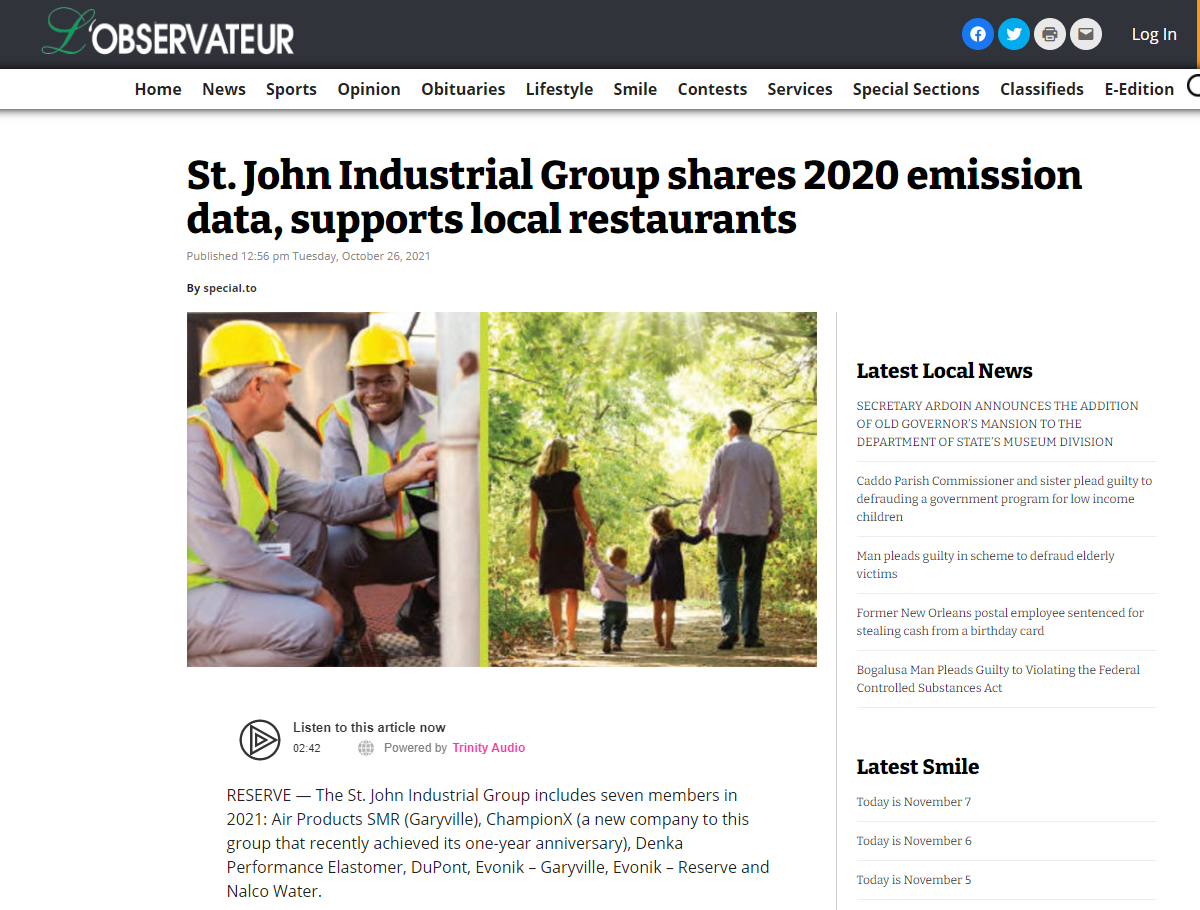Go to the Sports section

point(291,89)
